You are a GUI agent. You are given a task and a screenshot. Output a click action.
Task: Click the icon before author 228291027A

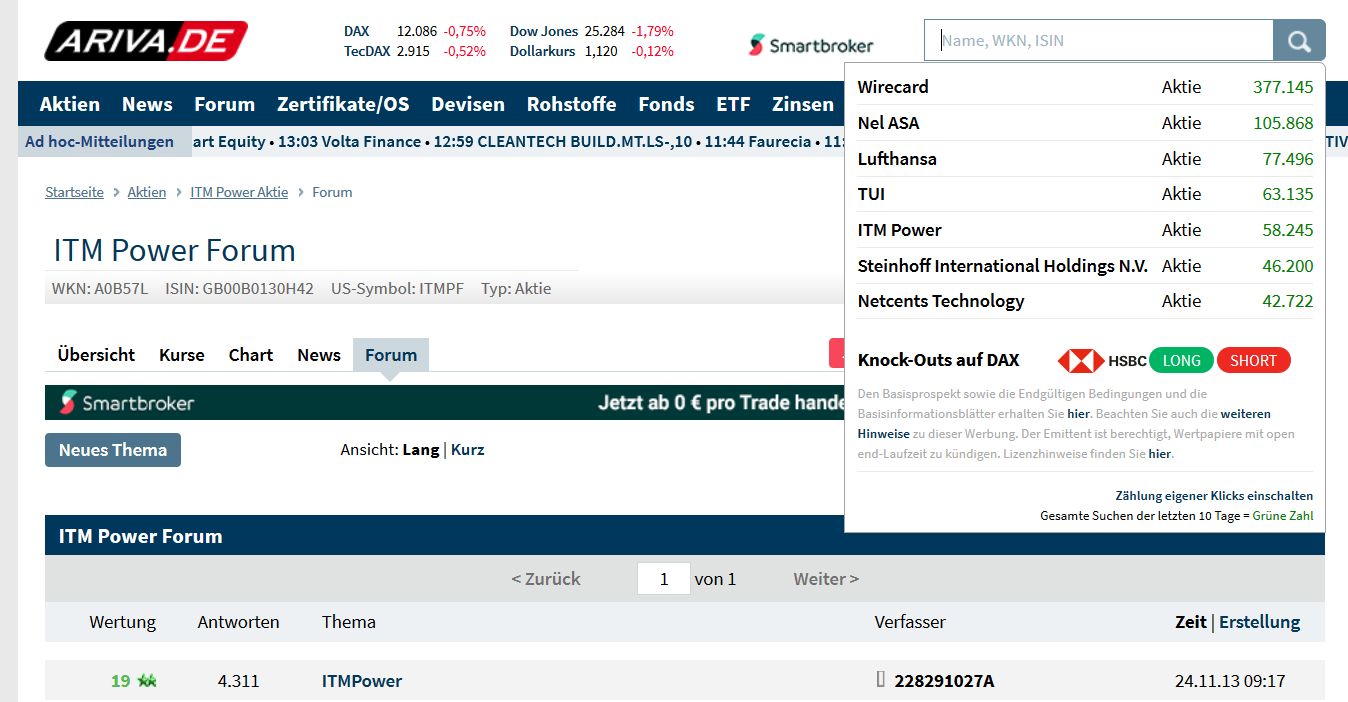pyautogui.click(x=881, y=680)
